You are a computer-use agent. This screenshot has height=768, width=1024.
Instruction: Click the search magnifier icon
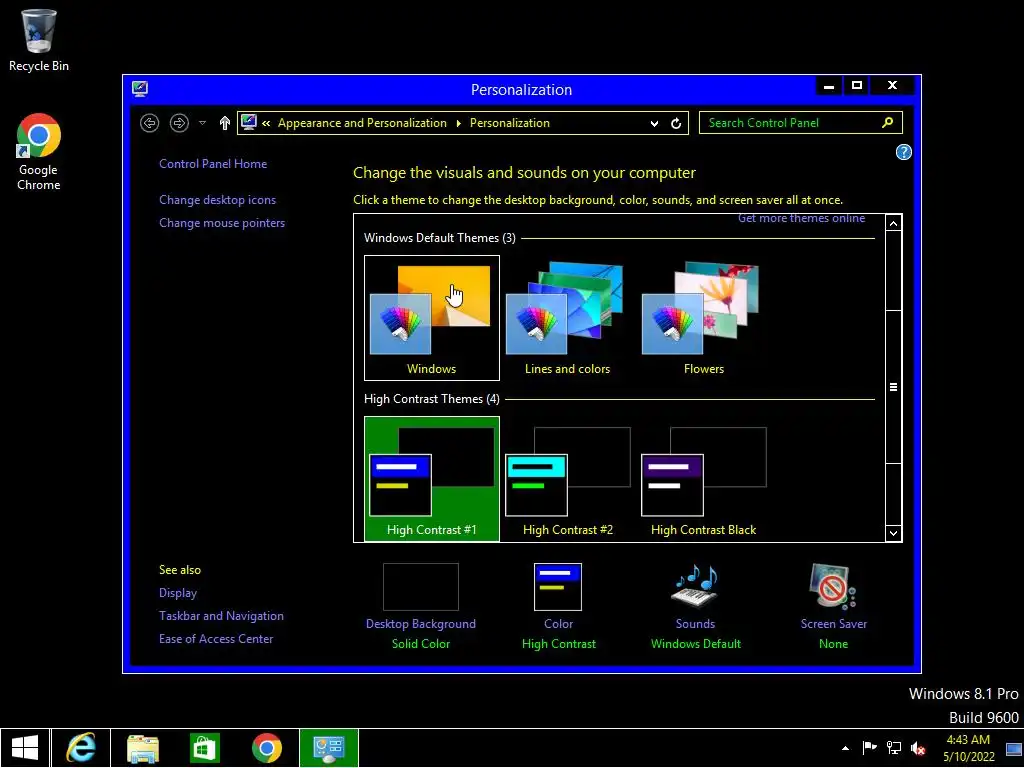[888, 122]
